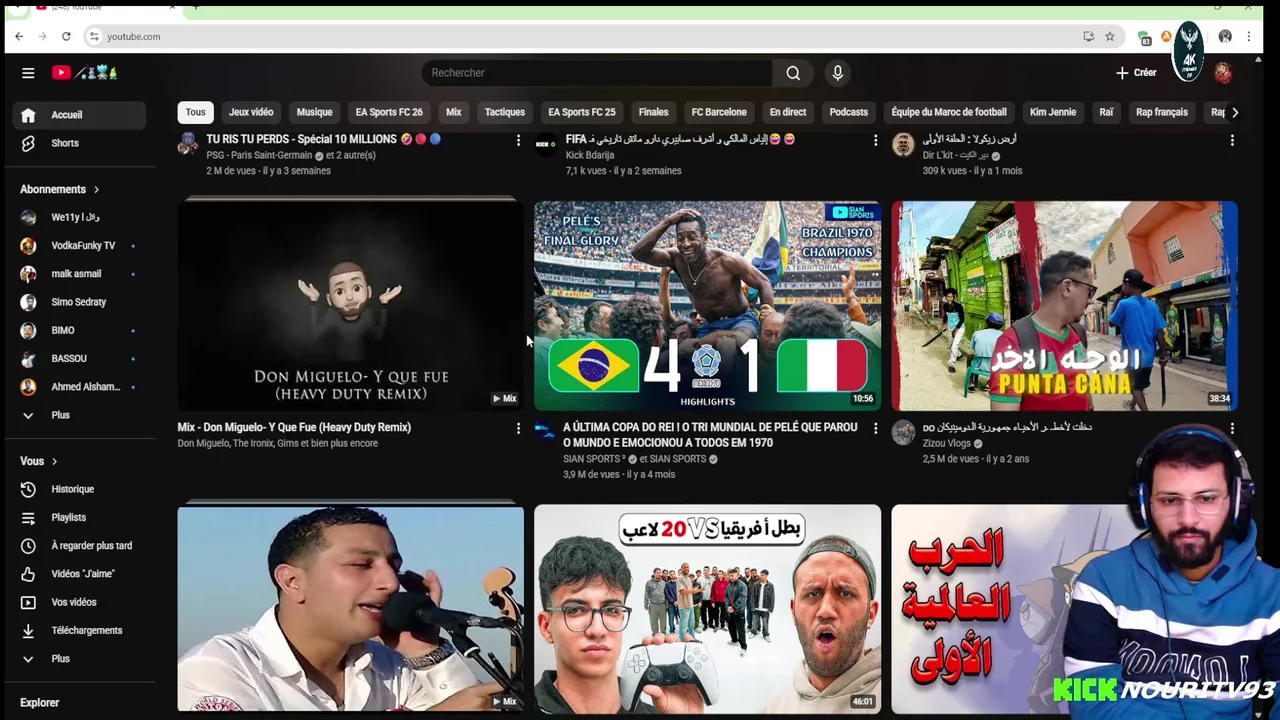
Task: Open options for Pelé 1970 video
Action: coord(875,428)
